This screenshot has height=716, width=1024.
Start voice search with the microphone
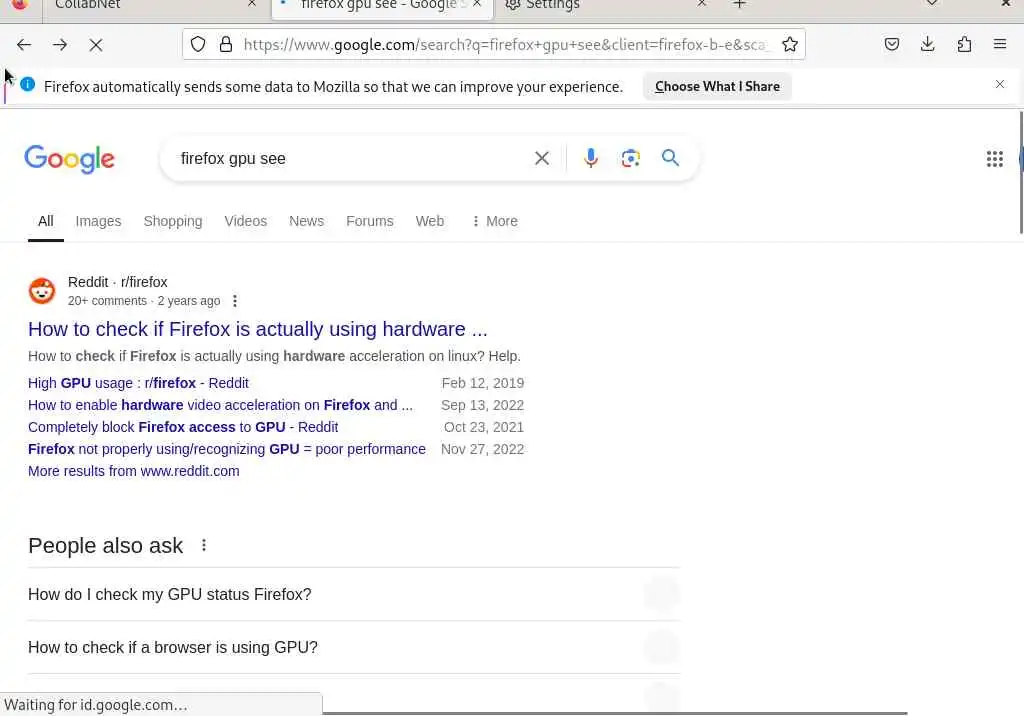[x=590, y=158]
